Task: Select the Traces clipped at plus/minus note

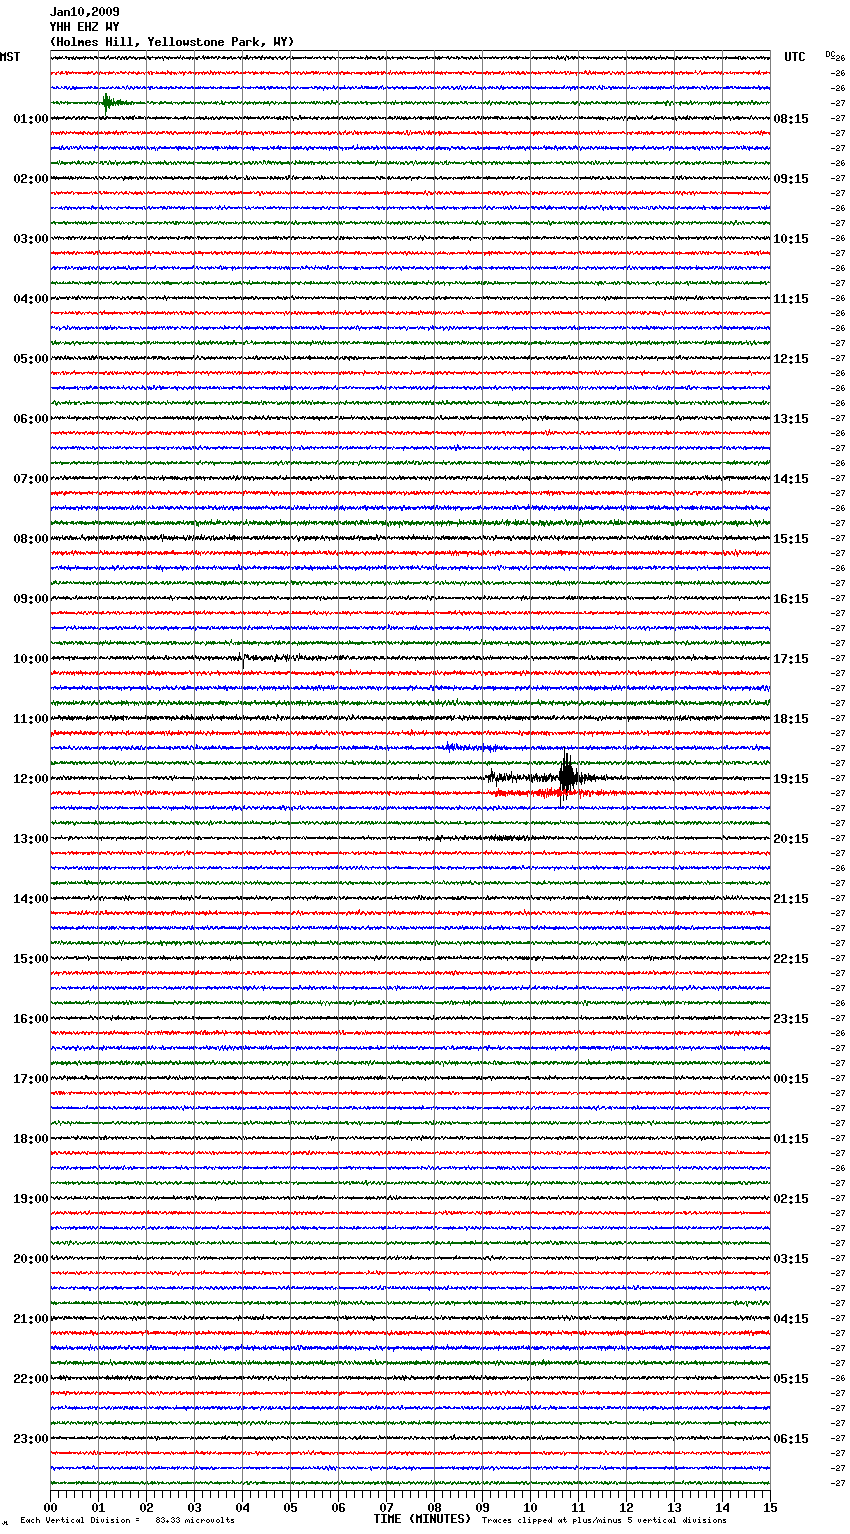Action: (604, 1520)
